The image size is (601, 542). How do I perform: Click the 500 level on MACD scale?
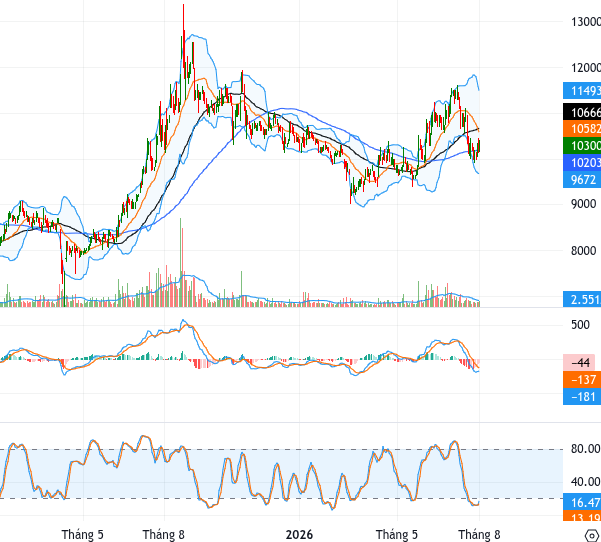click(580, 325)
